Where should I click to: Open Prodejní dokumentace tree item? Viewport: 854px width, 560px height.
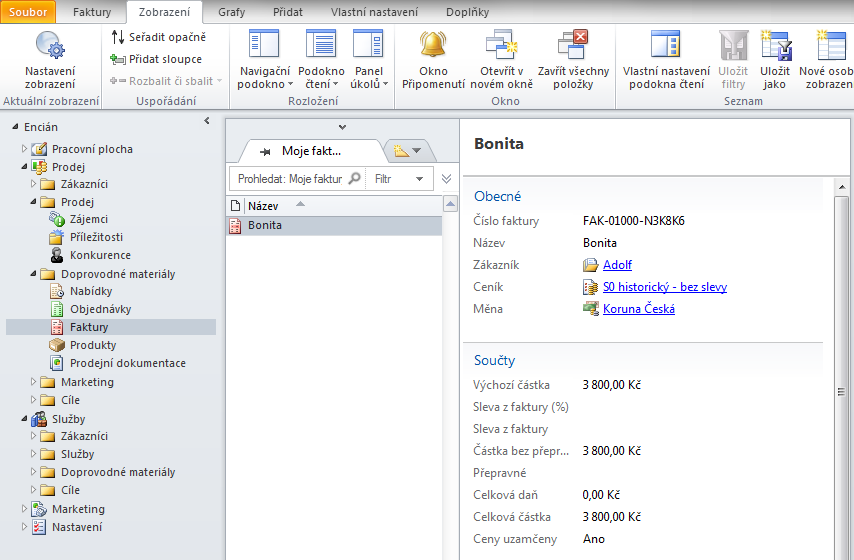(x=127, y=363)
